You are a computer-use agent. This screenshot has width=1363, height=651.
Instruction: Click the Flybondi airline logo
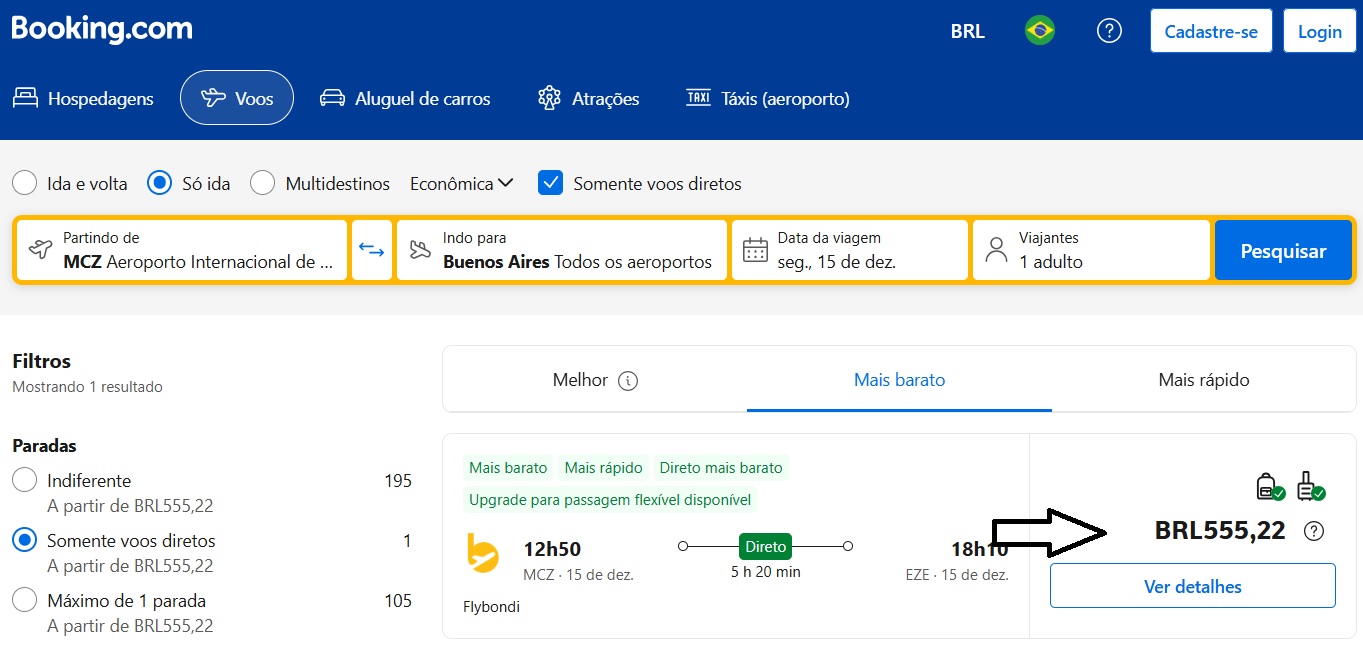point(483,553)
